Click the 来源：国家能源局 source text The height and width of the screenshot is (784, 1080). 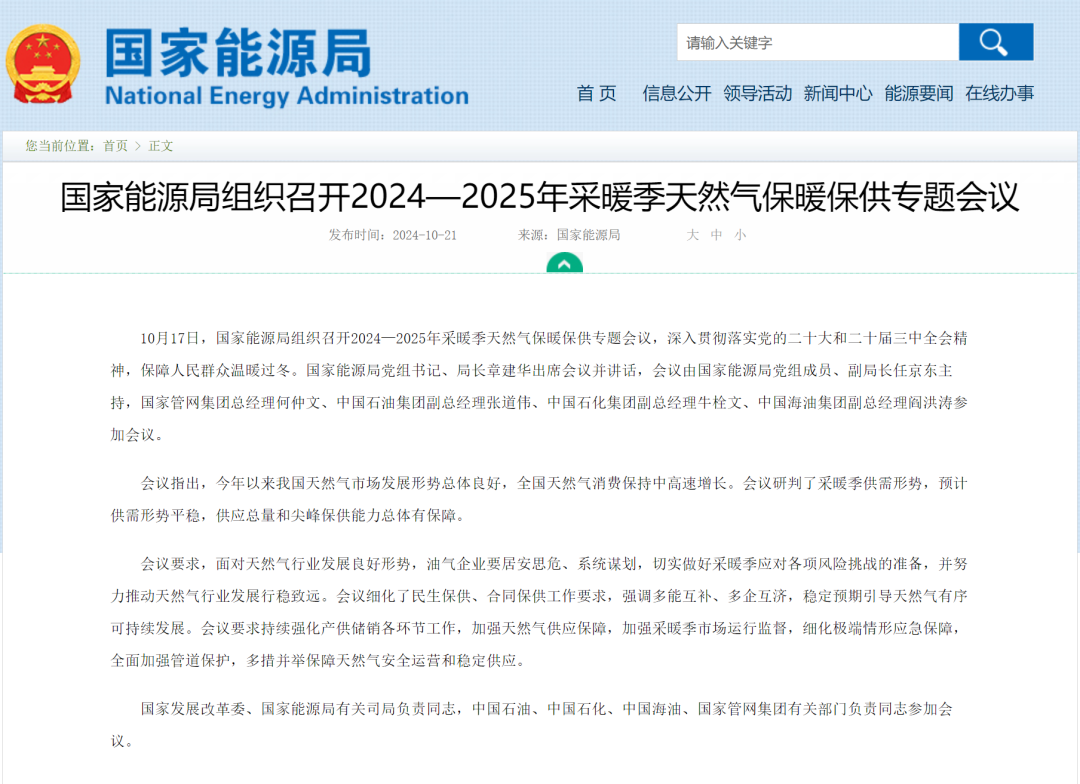[x=569, y=235]
